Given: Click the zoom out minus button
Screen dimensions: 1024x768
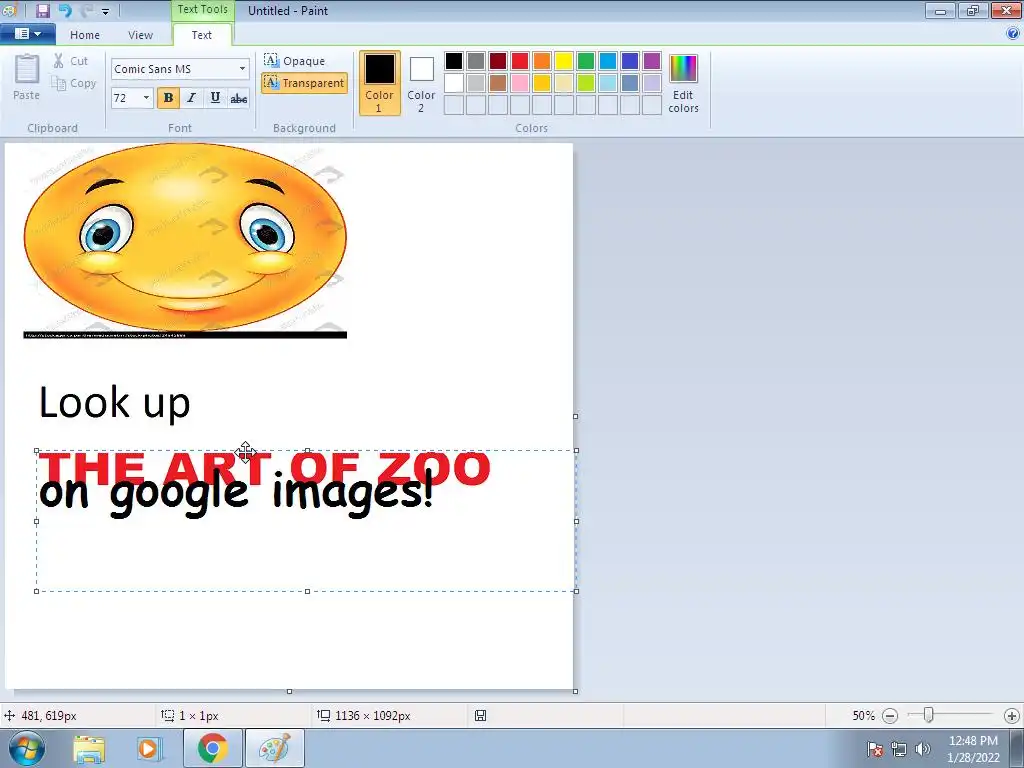Looking at the screenshot, I should [x=889, y=716].
